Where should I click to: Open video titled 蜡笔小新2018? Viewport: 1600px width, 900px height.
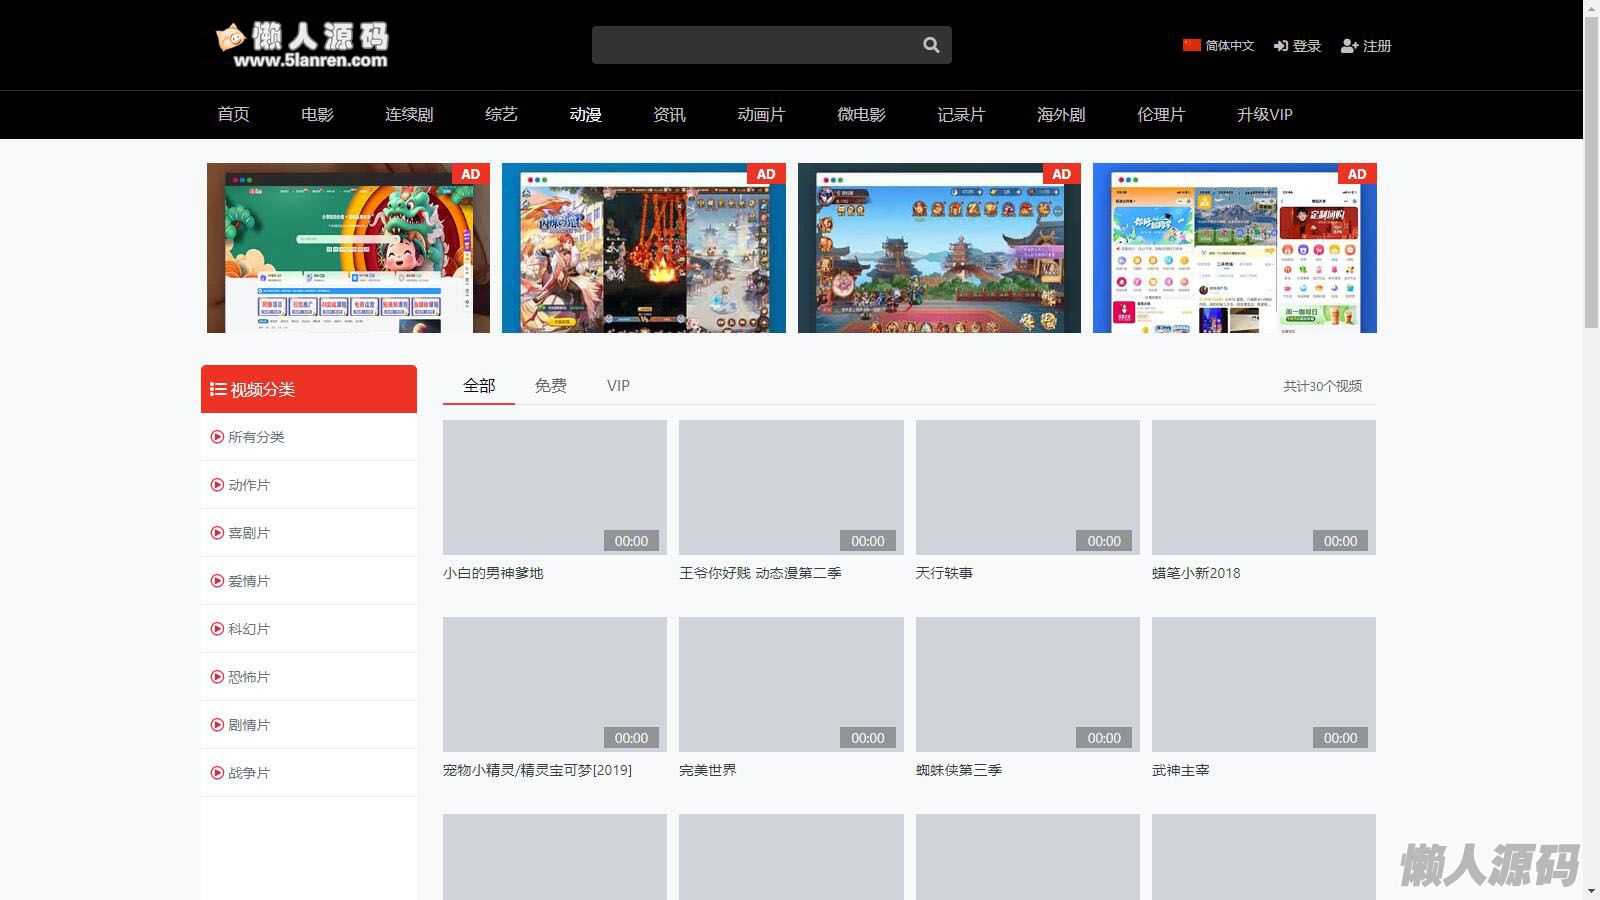[1196, 573]
